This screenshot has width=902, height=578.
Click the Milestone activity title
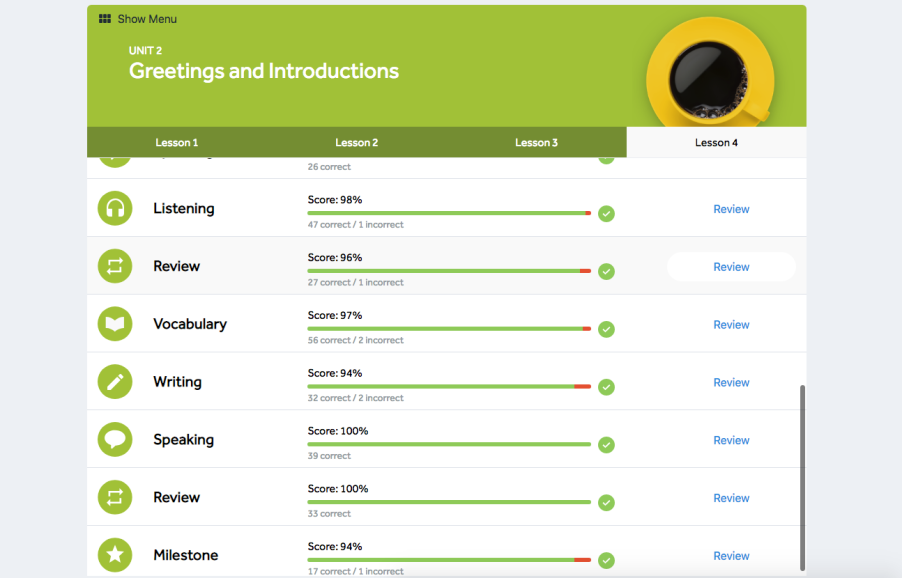[186, 555]
